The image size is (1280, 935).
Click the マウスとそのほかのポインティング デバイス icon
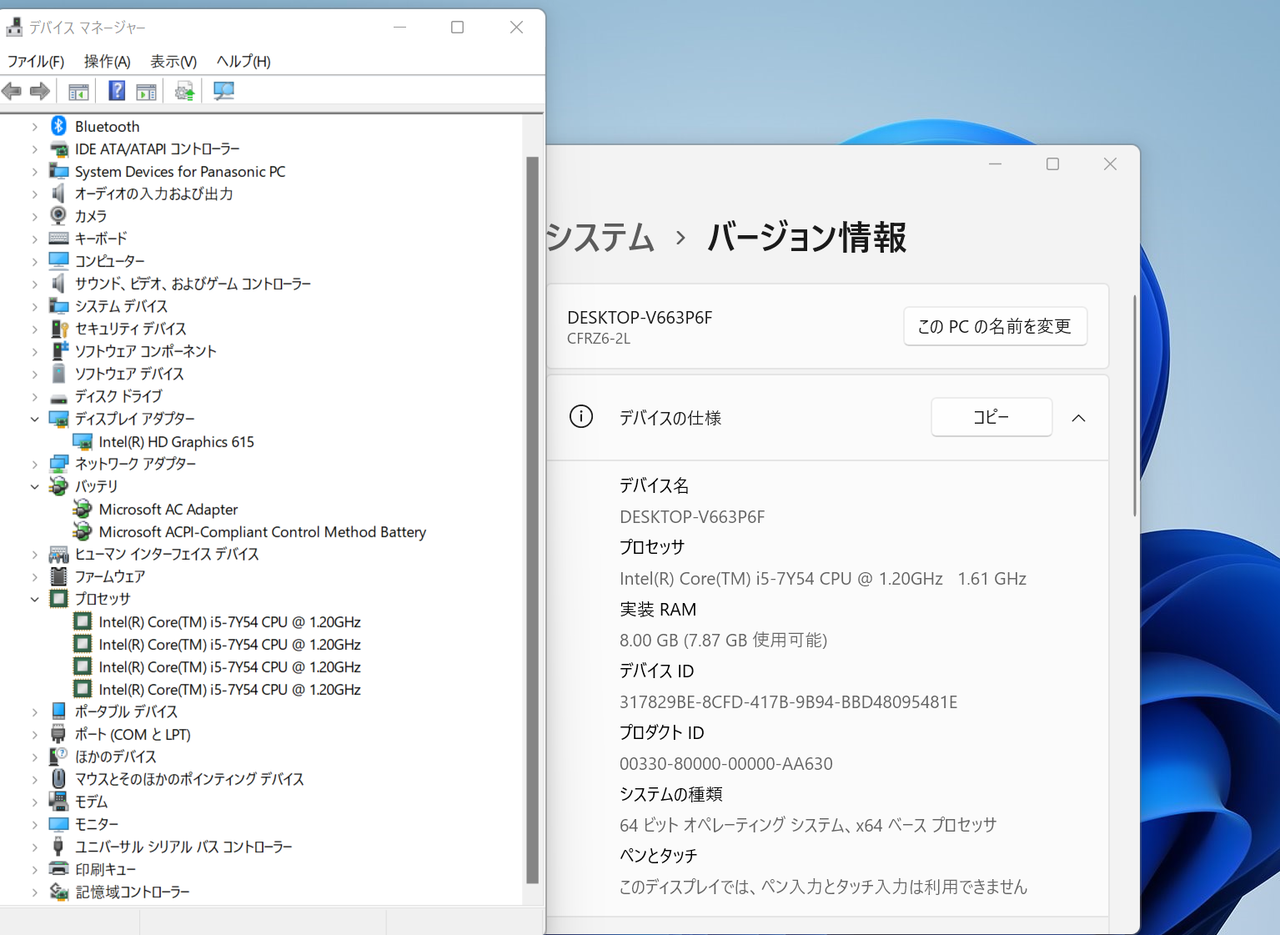58,778
